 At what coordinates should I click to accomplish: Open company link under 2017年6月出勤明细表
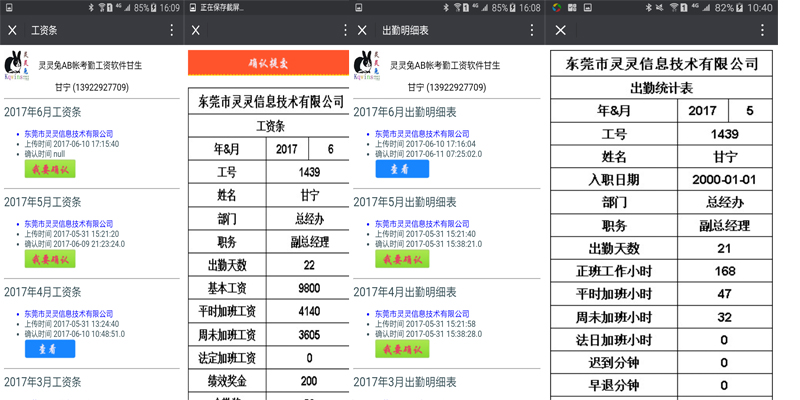point(422,134)
